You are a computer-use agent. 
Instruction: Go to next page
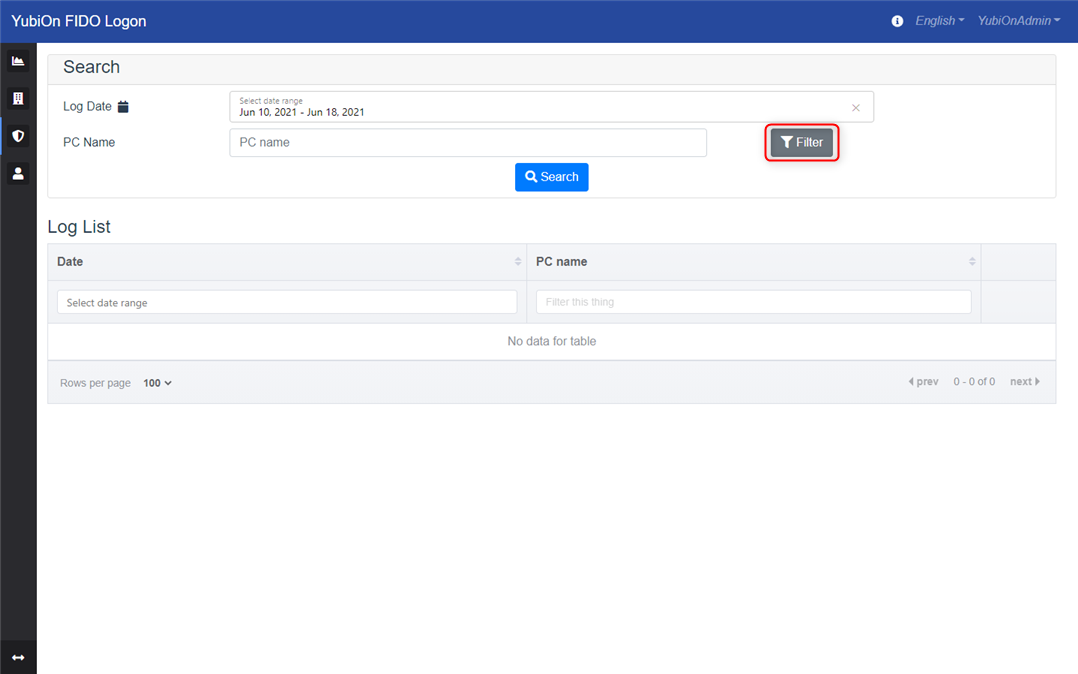point(1025,382)
